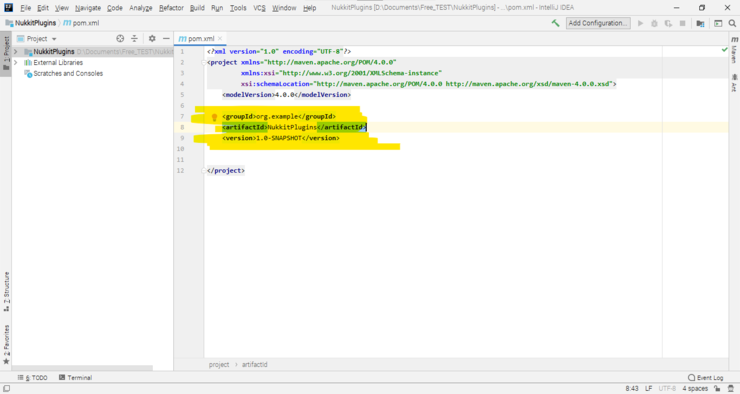Open the Structure side tool tab
This screenshot has height=394, width=740.
click(6, 292)
